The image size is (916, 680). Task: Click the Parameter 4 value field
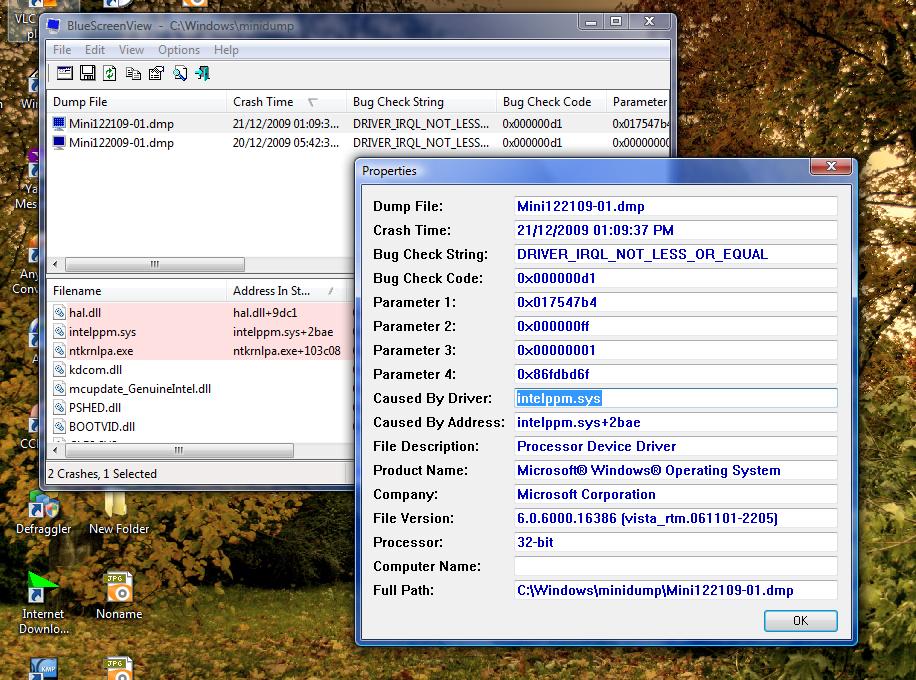pyautogui.click(x=675, y=374)
